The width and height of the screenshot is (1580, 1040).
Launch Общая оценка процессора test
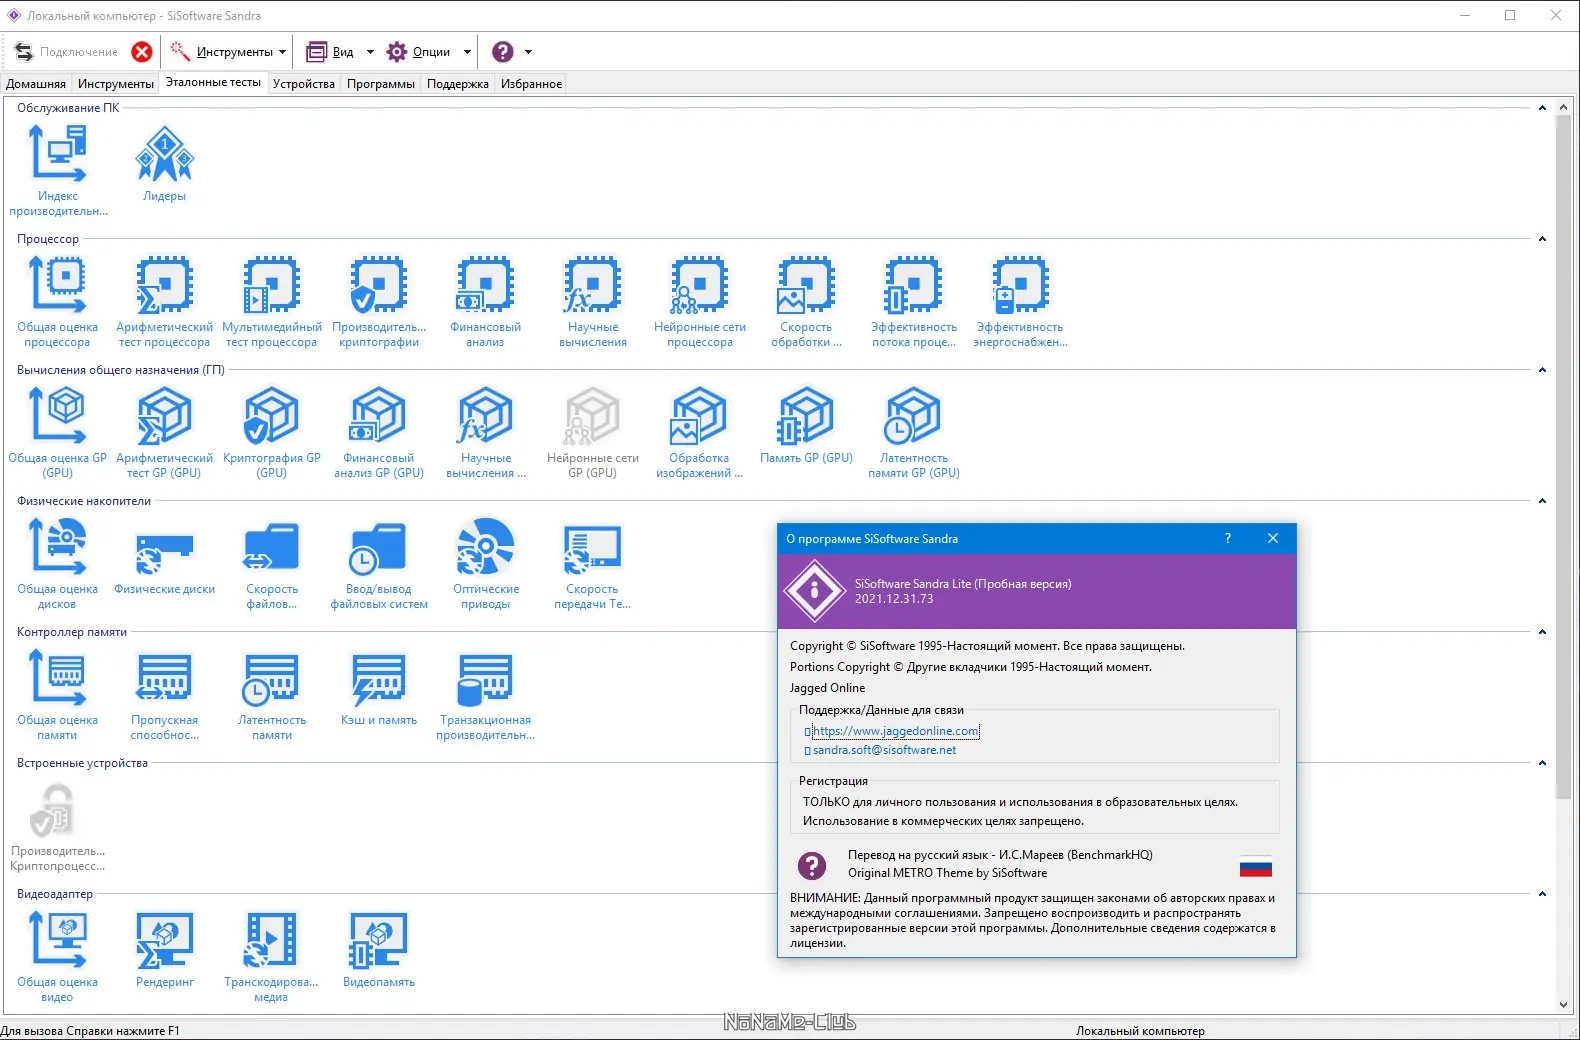pyautogui.click(x=58, y=301)
